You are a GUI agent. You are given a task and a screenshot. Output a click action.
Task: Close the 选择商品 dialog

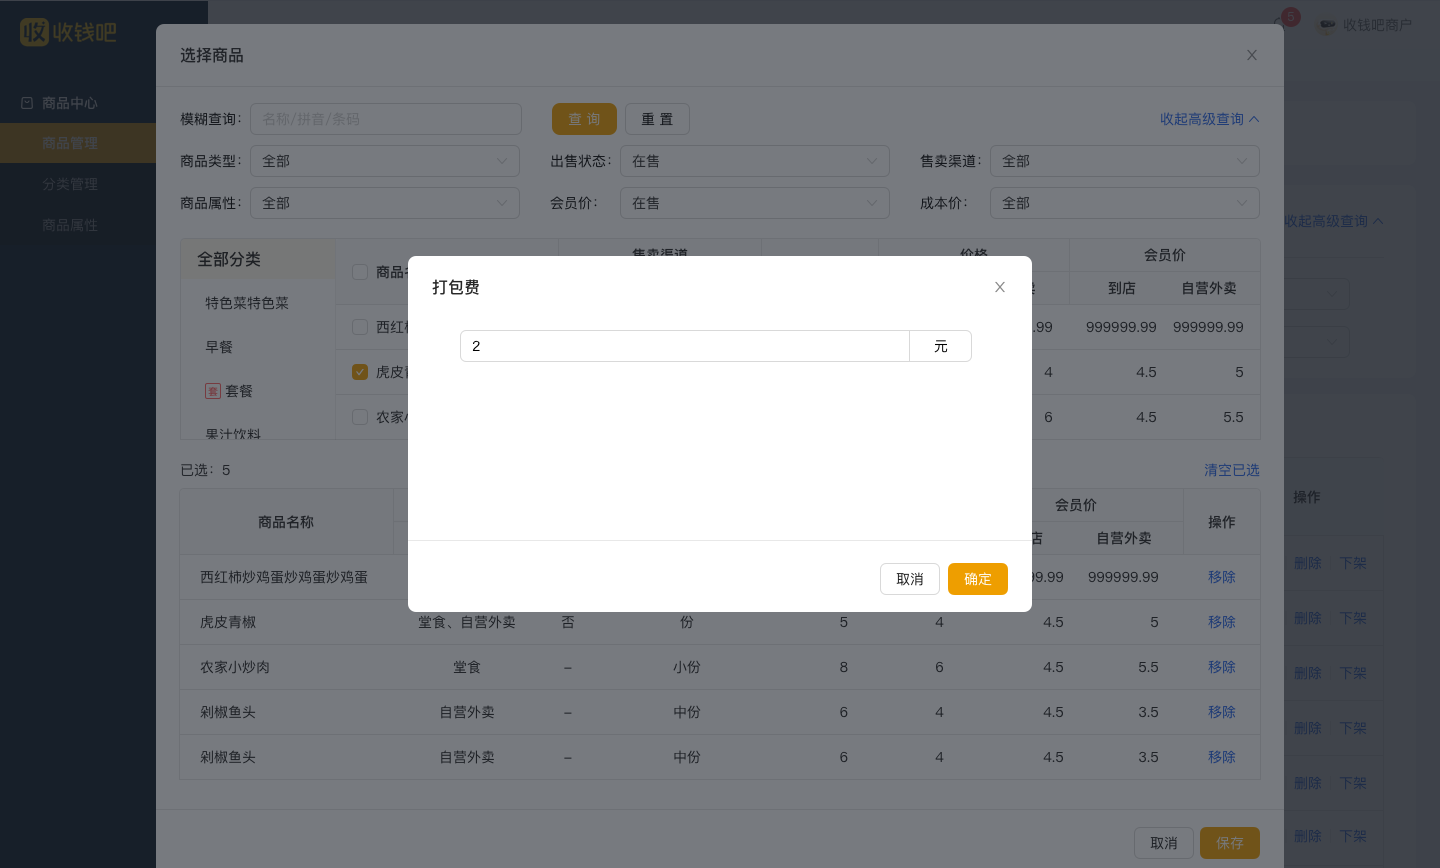[1252, 55]
